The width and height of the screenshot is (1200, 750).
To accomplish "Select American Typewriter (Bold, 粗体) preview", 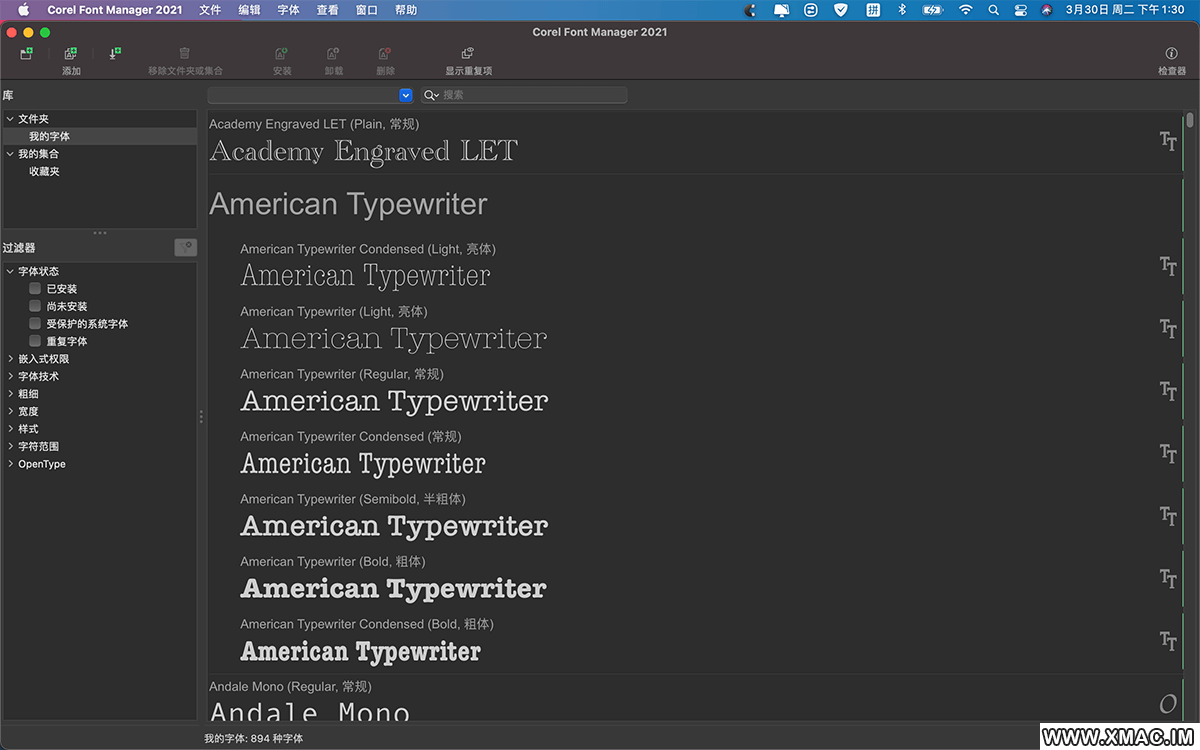I will pyautogui.click(x=394, y=588).
